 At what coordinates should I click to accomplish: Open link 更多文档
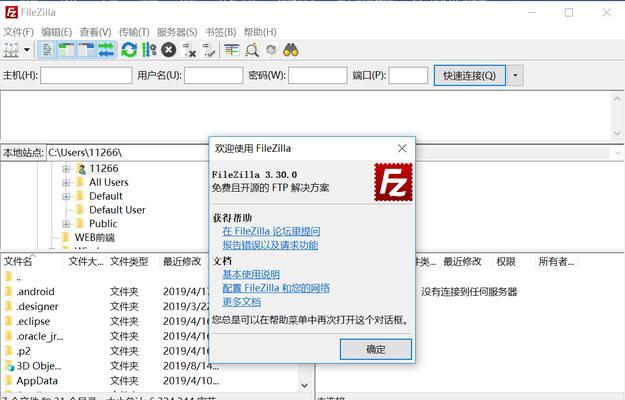(x=242, y=302)
